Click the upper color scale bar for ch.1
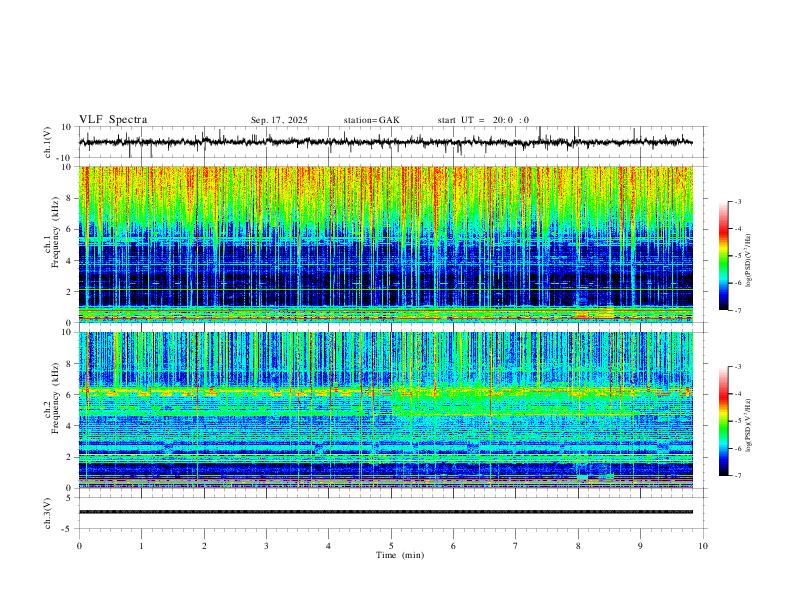This screenshot has width=792, height=612. 724,255
